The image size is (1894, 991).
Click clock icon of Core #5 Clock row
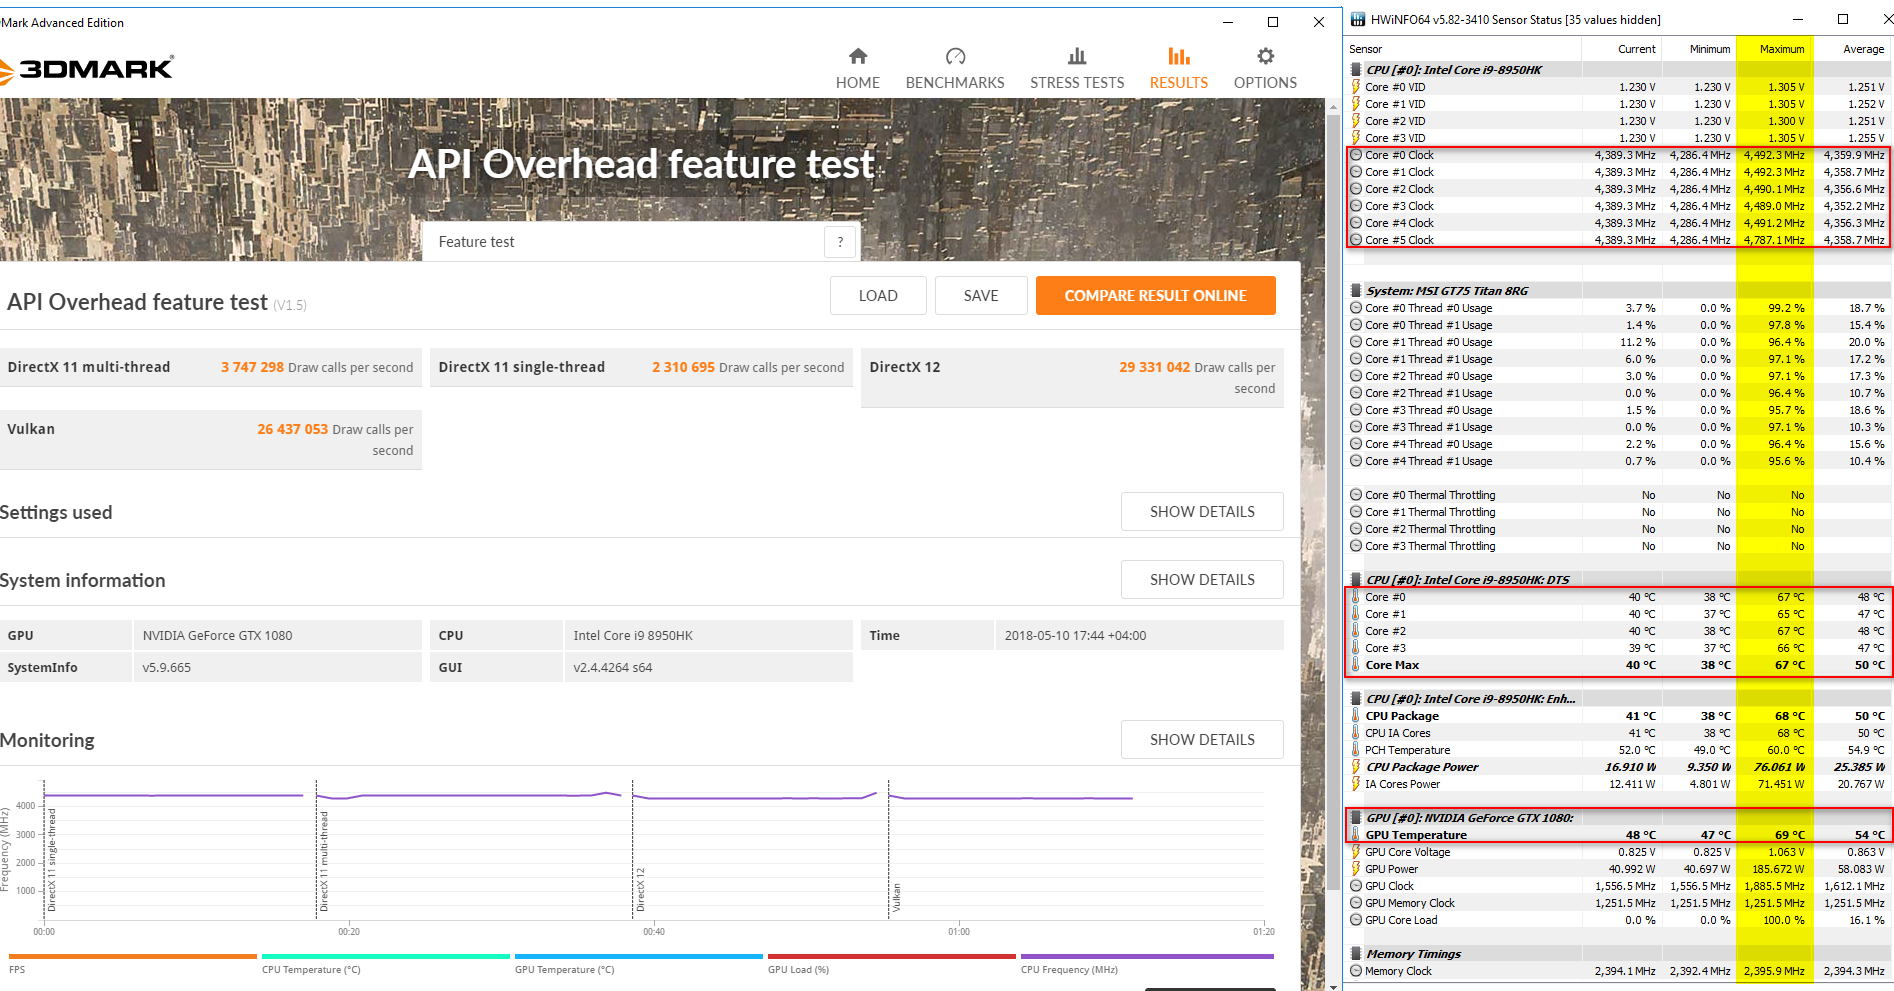(1356, 240)
